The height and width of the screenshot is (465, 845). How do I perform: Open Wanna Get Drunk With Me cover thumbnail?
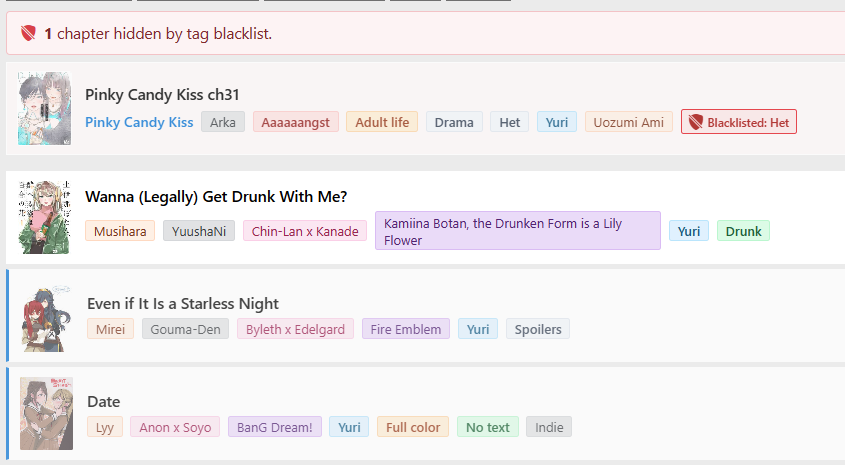44,217
